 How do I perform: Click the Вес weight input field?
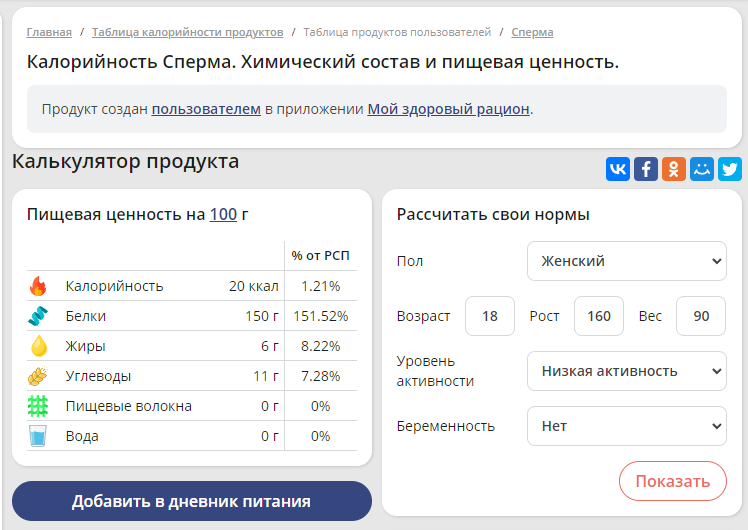701,316
